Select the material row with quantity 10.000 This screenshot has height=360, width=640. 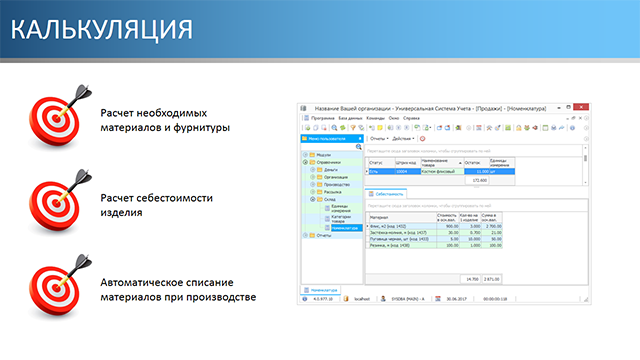pos(435,239)
